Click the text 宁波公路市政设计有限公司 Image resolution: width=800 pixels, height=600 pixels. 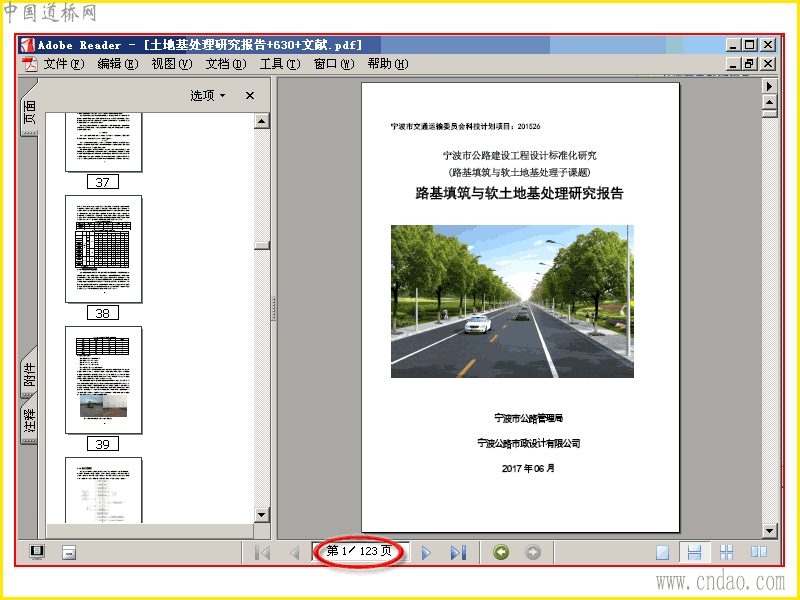click(529, 443)
